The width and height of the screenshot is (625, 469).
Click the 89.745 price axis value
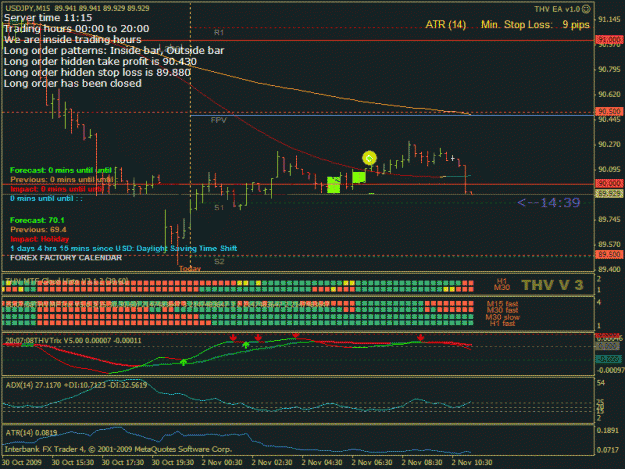coord(609,219)
